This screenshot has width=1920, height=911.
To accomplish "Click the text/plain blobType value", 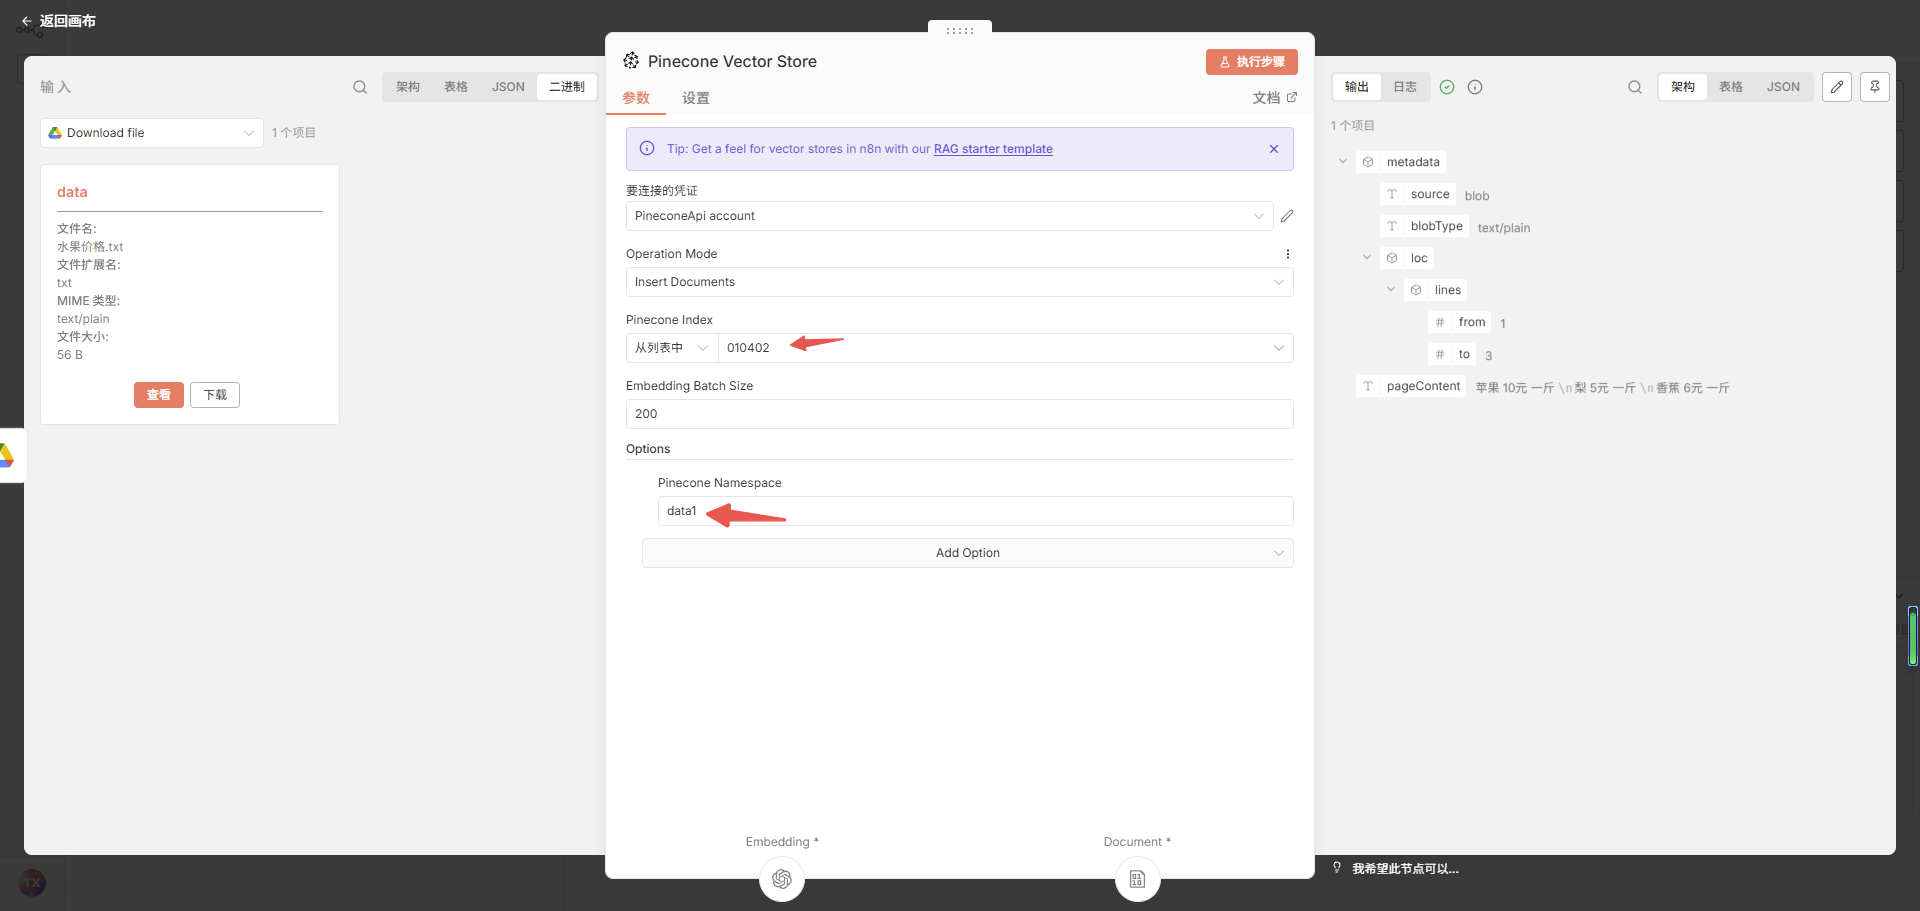I will click(x=1504, y=228).
